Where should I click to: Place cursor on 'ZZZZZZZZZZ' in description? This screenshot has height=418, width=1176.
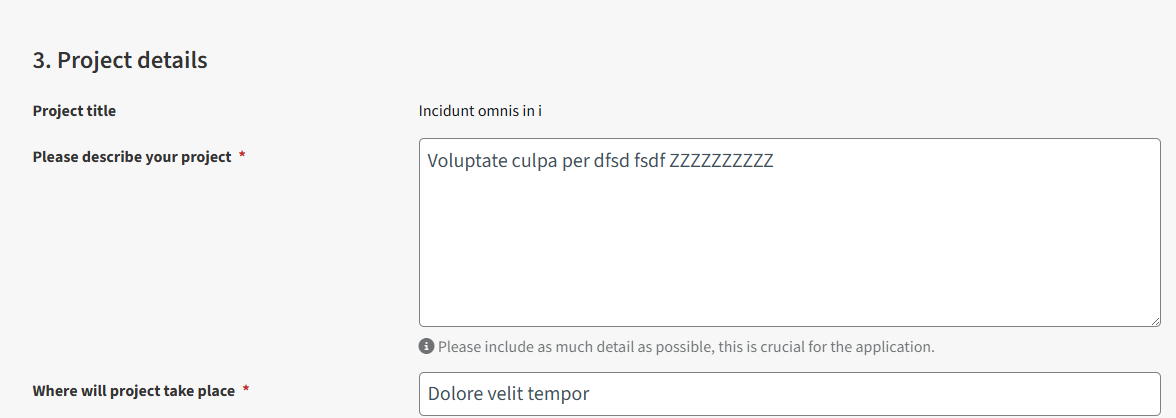(721, 161)
